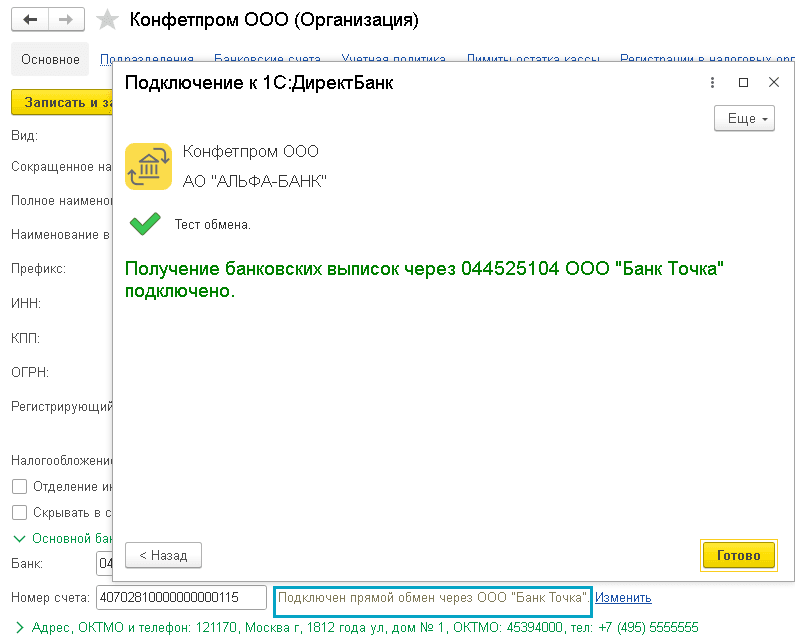Screen dimensions: 795x643
Task: Go forward with the right arrow button
Action: coord(66,20)
